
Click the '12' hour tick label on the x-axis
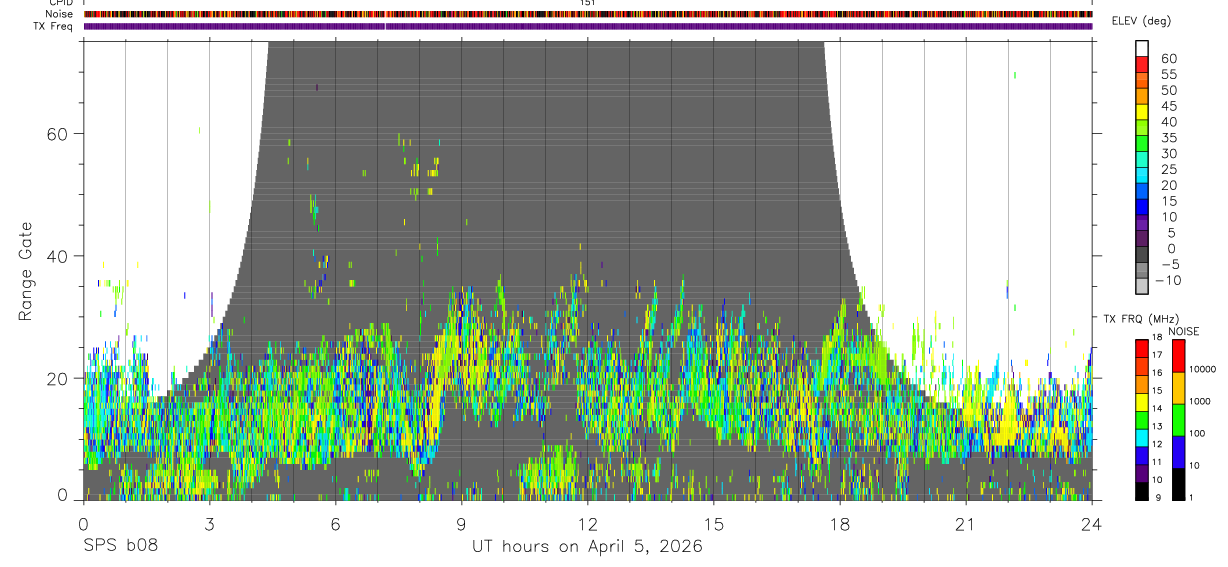click(x=588, y=523)
